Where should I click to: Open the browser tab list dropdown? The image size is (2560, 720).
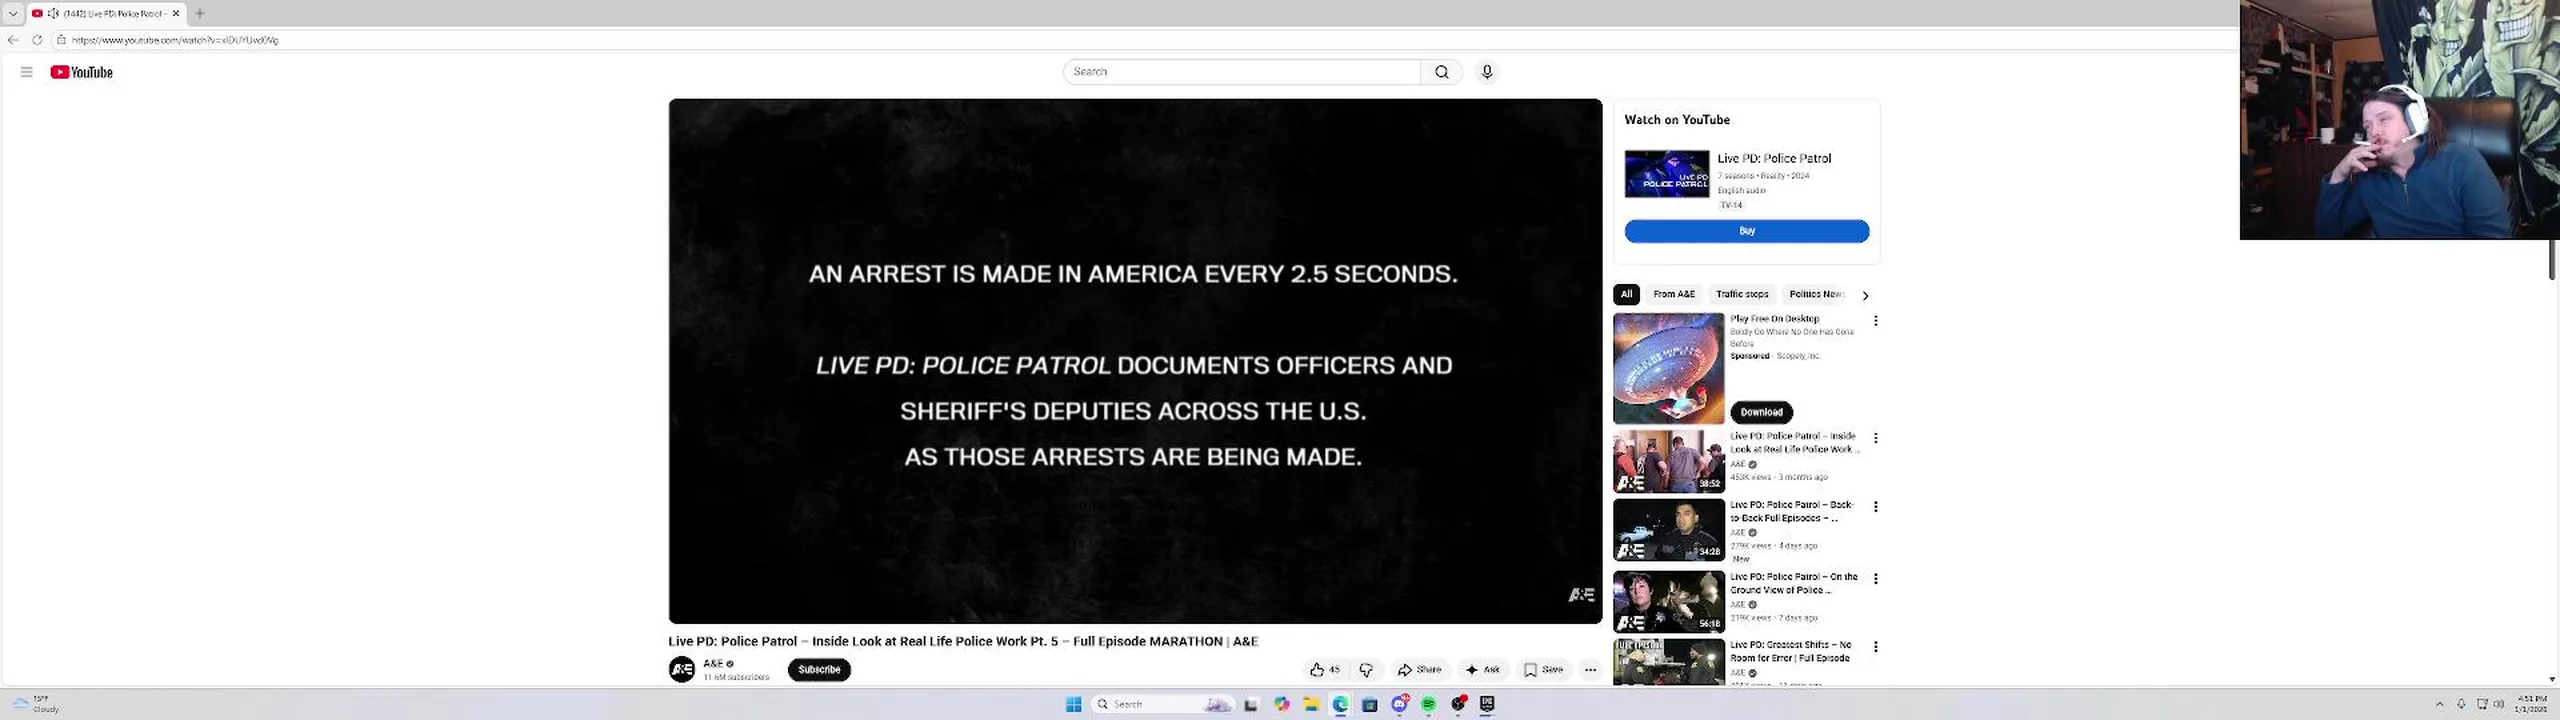click(13, 13)
